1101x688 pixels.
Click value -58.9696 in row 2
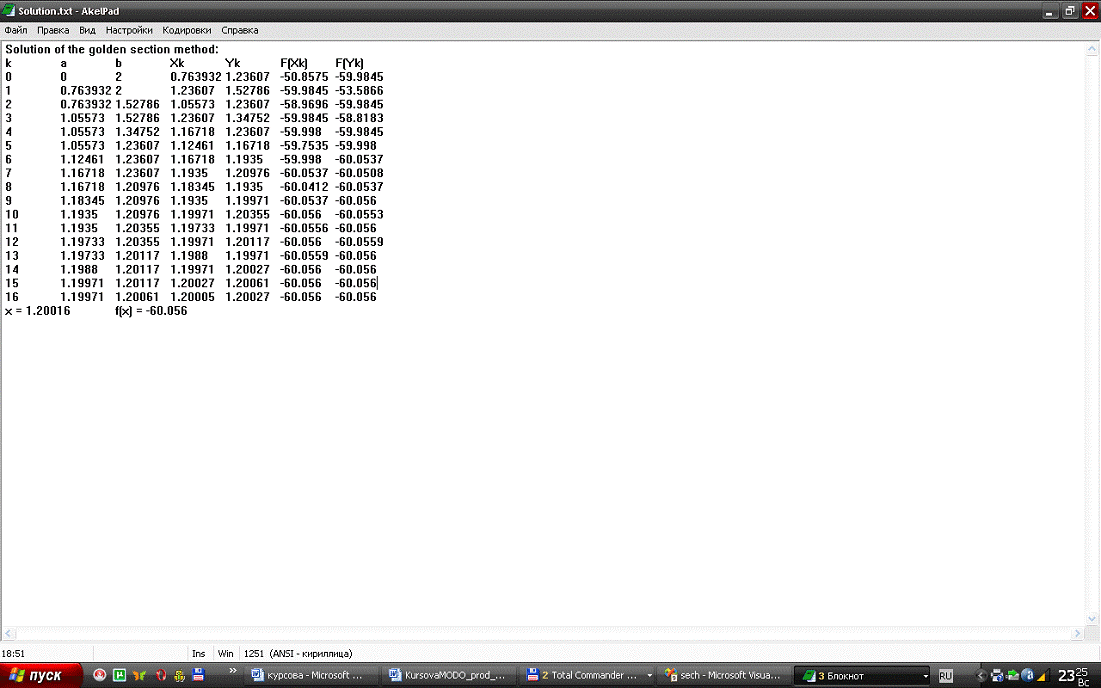(304, 104)
